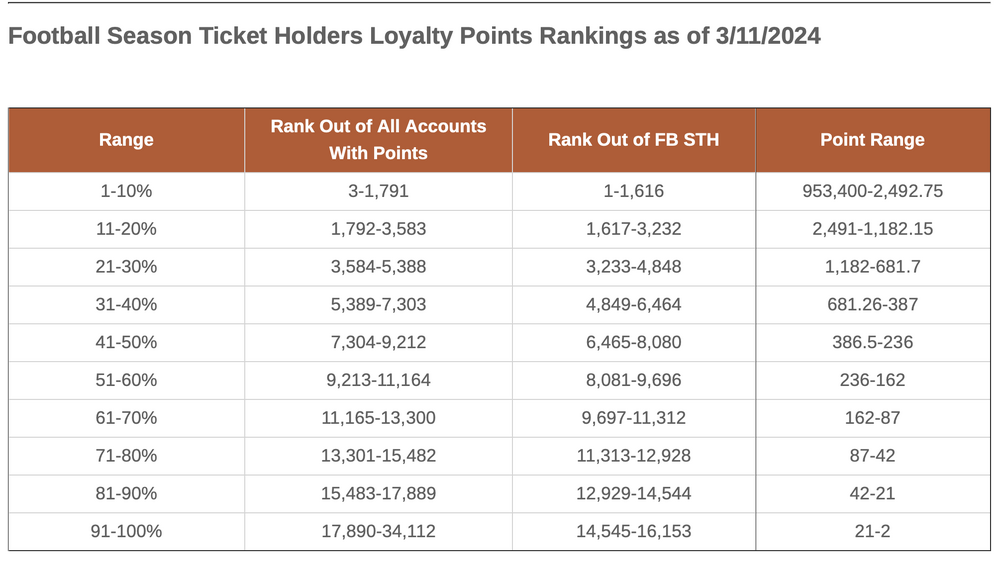Image resolution: width=1000 pixels, height=577 pixels.
Task: Click the 8,081-9,696 FB STH rank cell
Action: click(x=633, y=380)
